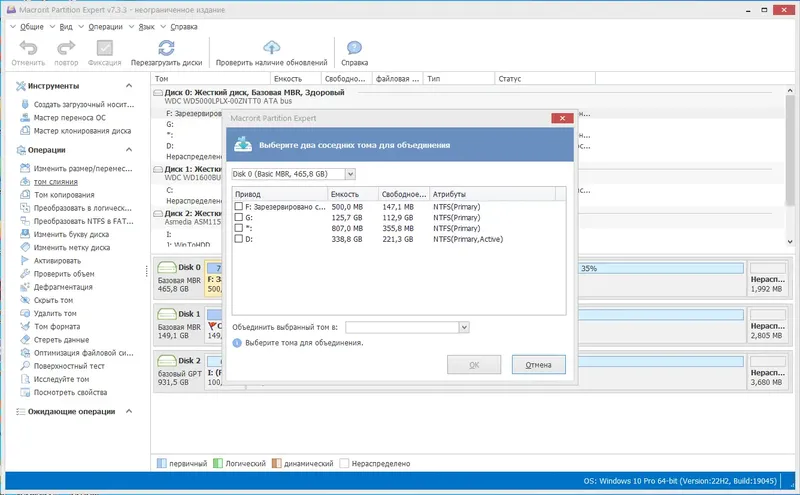Collapse the Диск 1 tree node

point(158,169)
